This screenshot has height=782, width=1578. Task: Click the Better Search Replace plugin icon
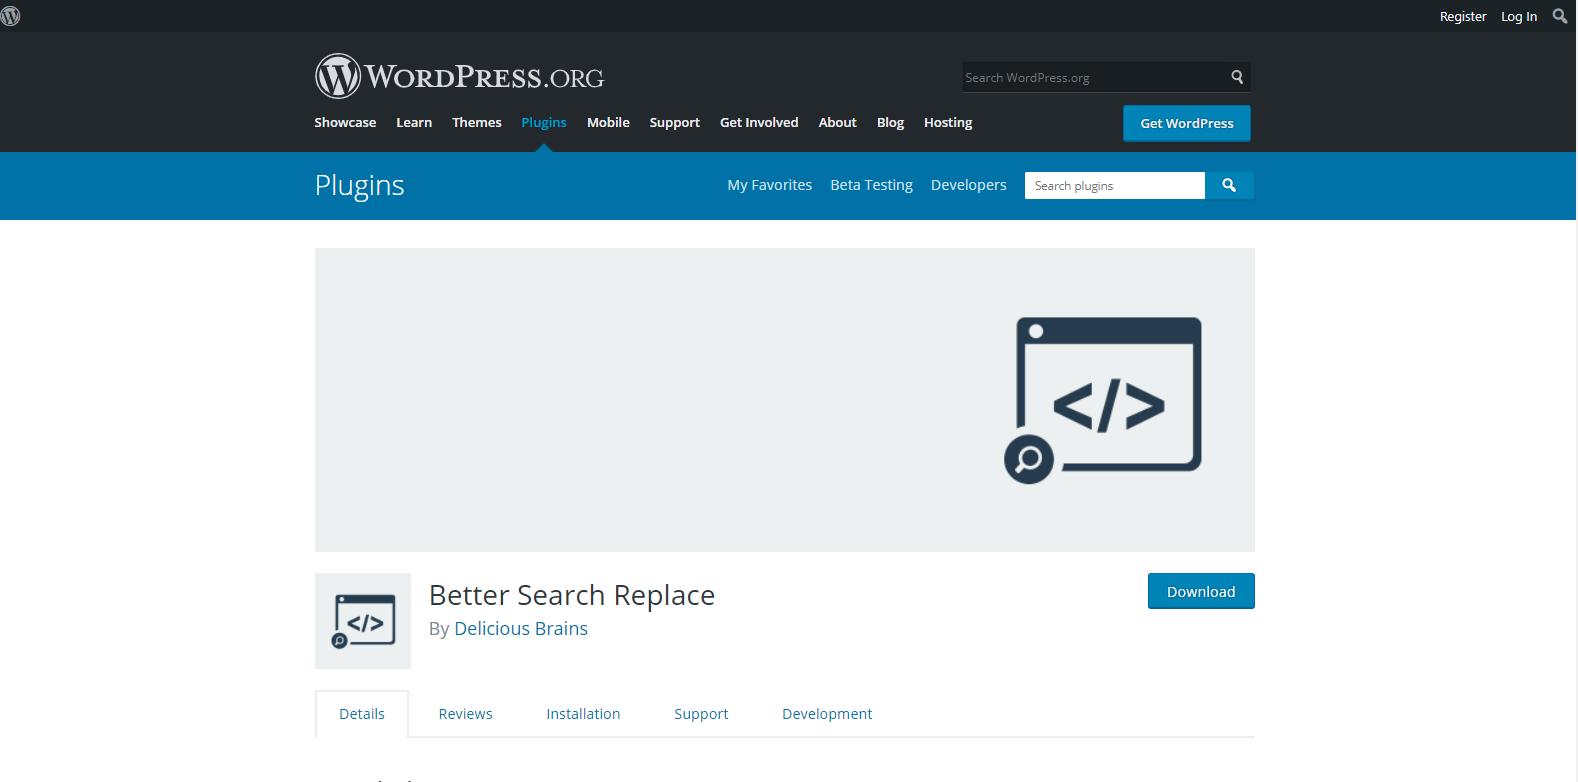tap(363, 621)
